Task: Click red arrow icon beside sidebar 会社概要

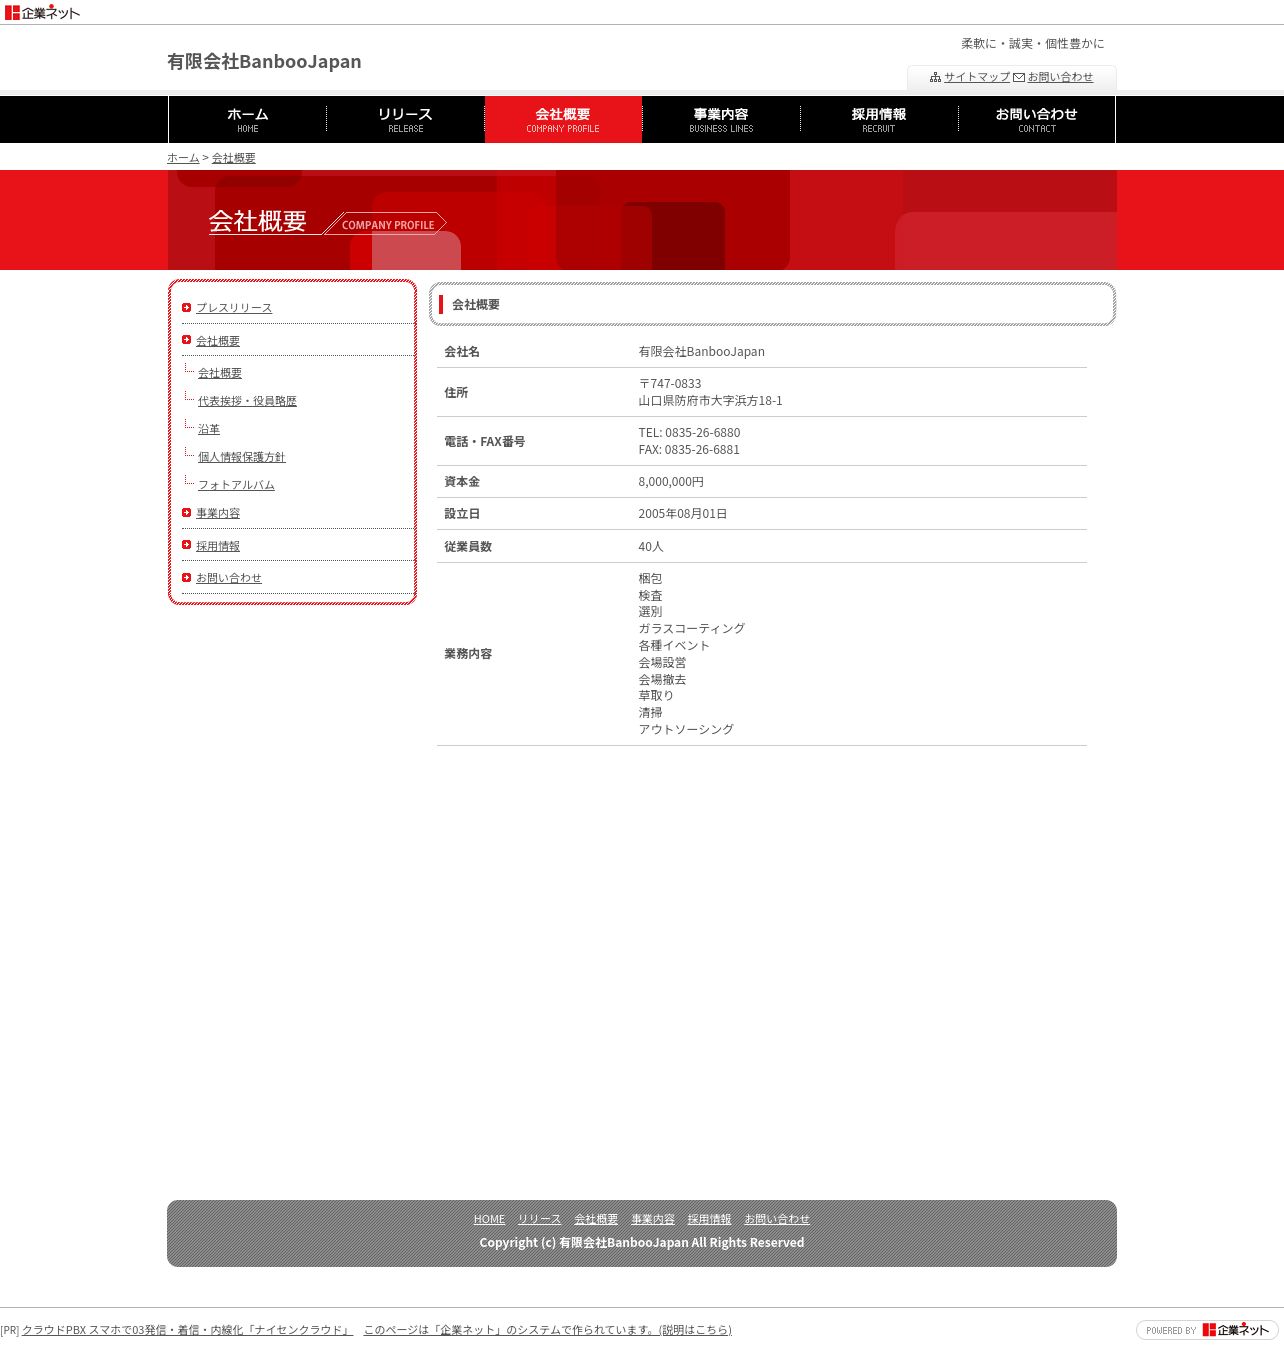Action: pos(187,340)
